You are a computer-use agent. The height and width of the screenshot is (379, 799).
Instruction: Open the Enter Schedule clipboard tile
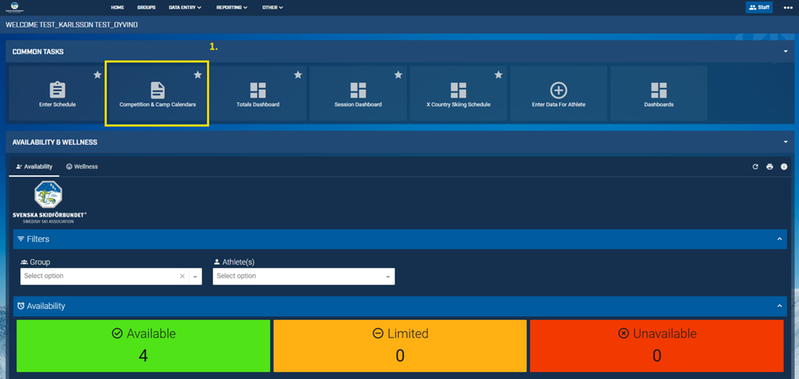coord(58,93)
